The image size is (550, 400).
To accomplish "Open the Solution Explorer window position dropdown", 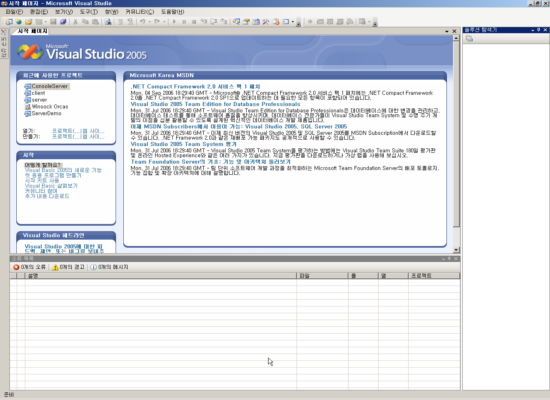I will [x=533, y=30].
